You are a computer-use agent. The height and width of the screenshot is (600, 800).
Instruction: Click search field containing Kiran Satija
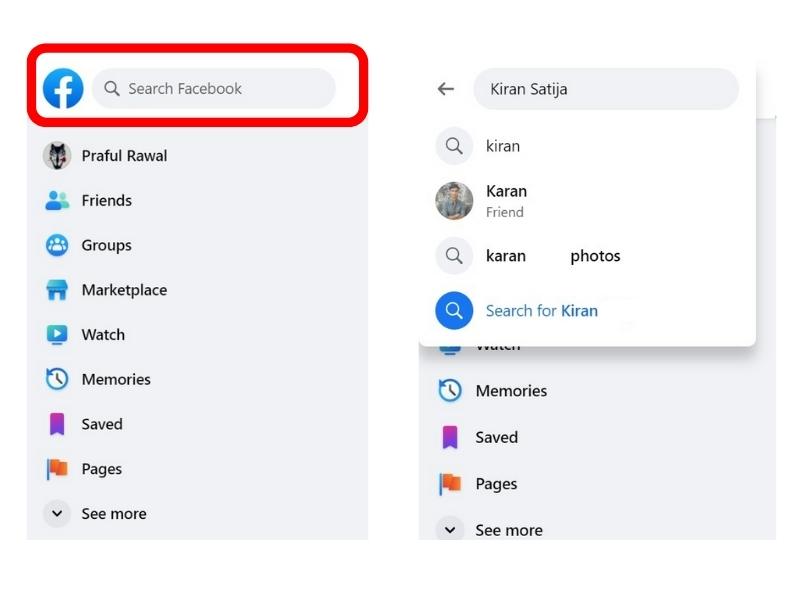click(x=605, y=89)
